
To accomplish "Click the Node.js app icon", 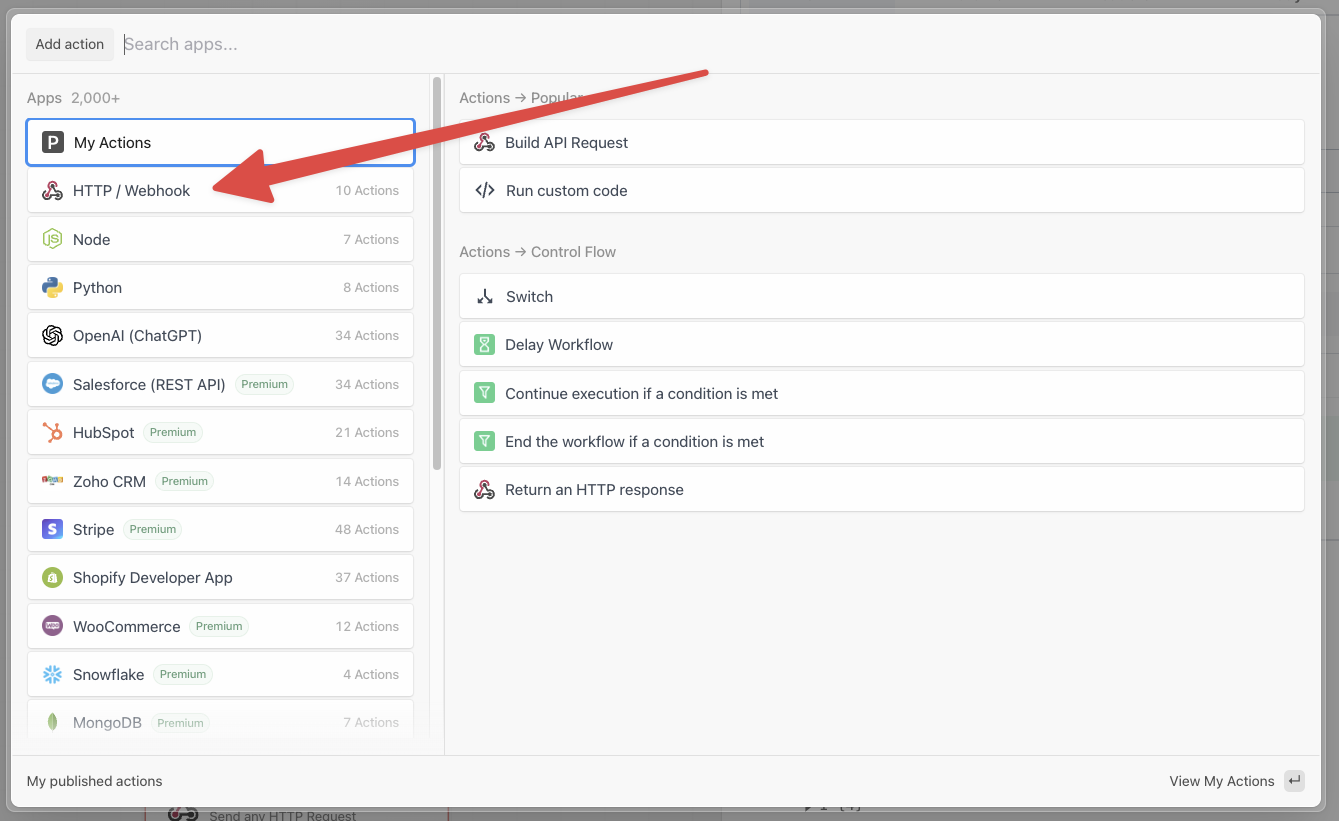I will pos(52,239).
